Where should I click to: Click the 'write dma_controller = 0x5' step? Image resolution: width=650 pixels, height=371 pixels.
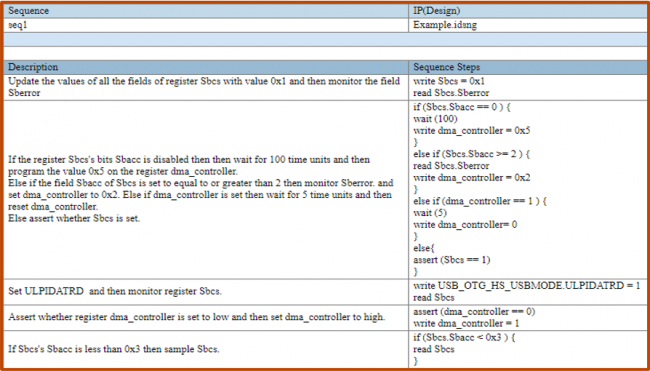click(x=472, y=131)
